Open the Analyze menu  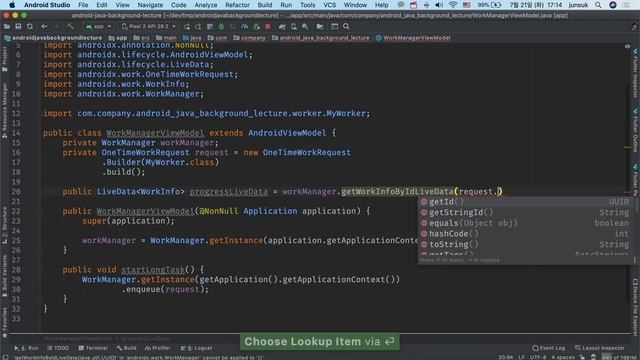(x=206, y=5)
